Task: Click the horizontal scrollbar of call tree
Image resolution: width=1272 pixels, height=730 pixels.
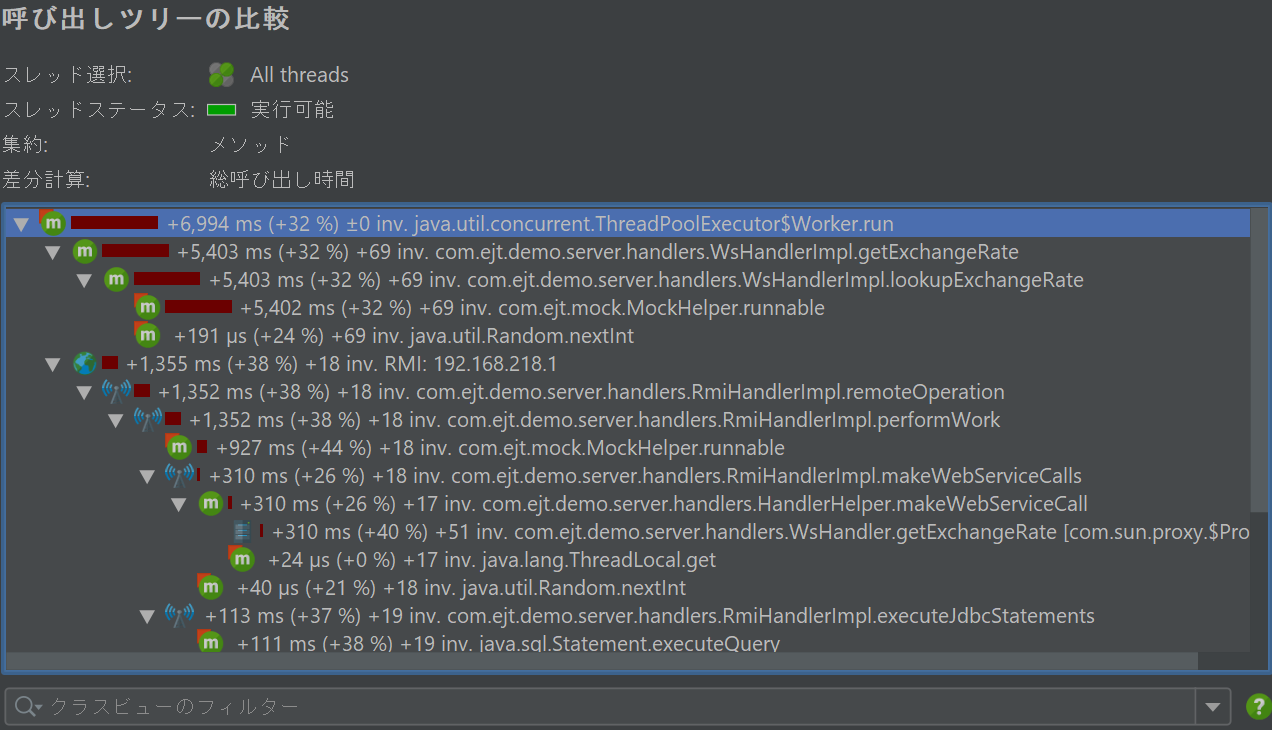Action: [x=602, y=661]
